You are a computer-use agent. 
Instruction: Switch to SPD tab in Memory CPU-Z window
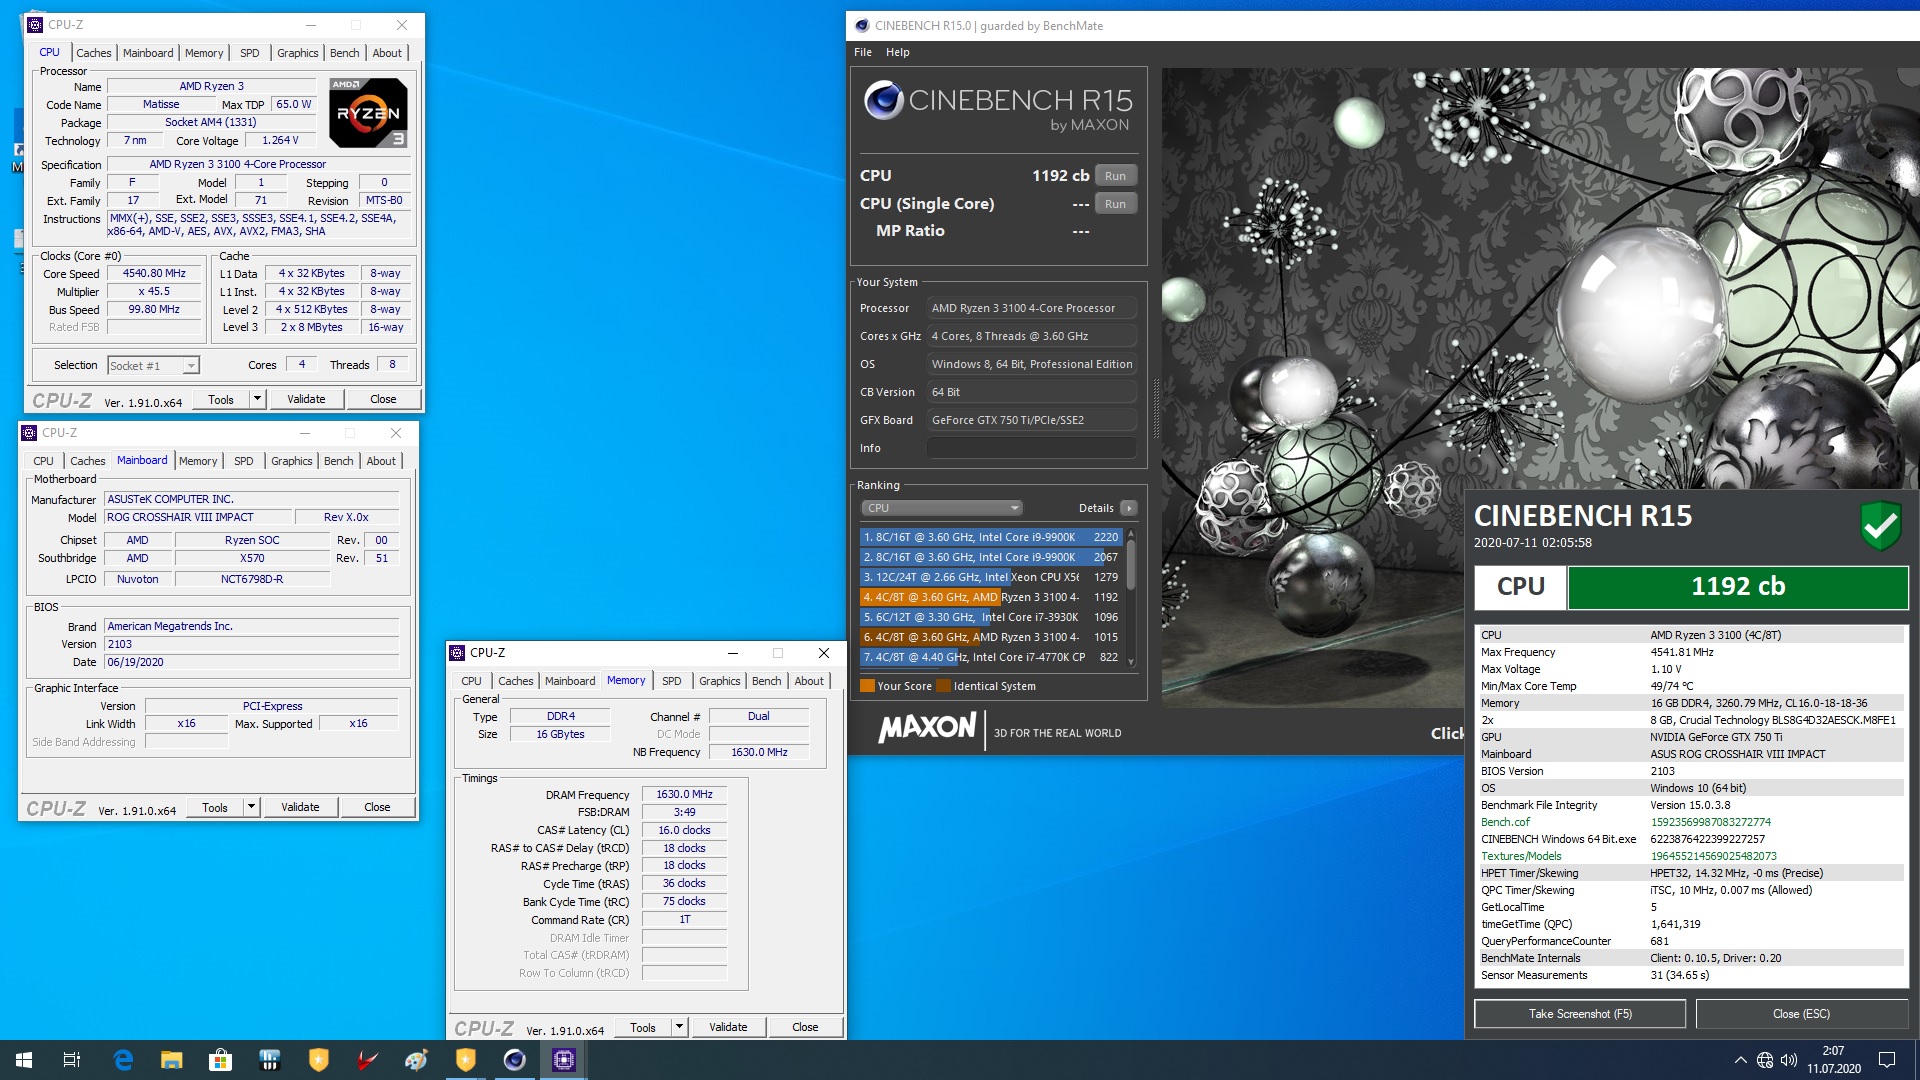tap(672, 681)
